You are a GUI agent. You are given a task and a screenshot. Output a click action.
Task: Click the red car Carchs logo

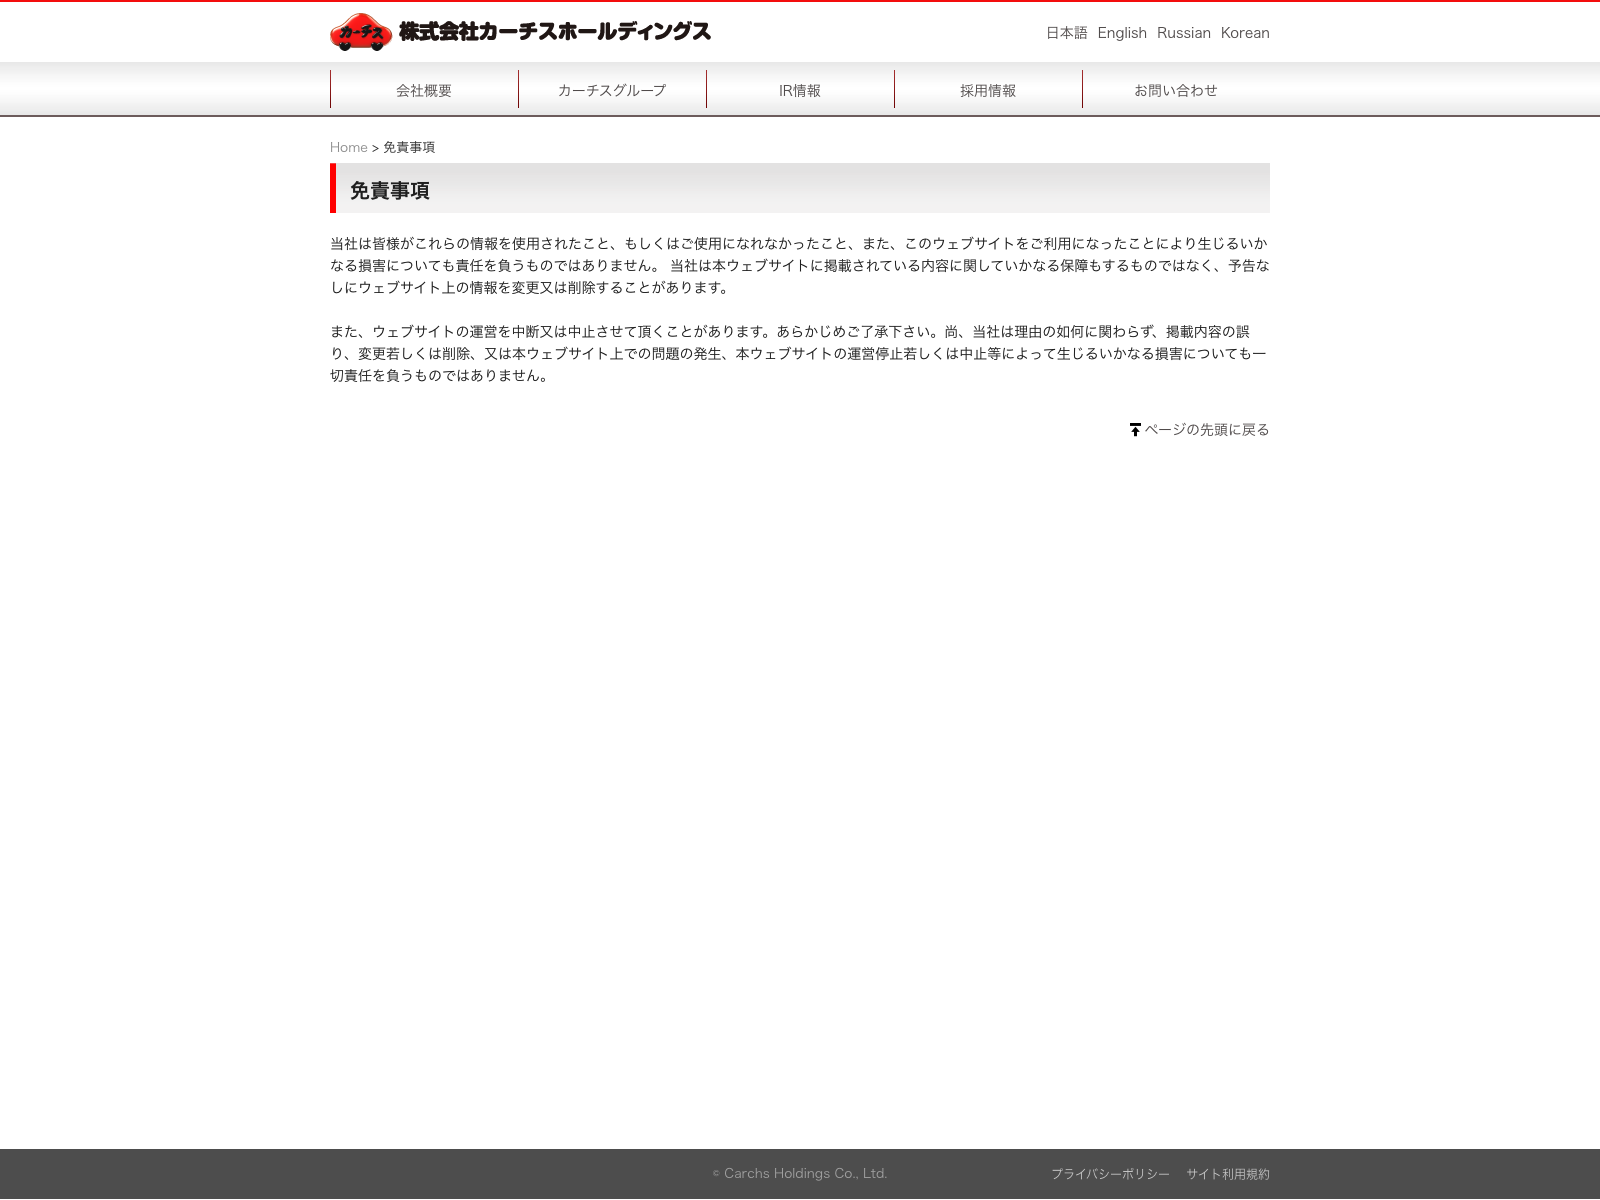tap(360, 32)
